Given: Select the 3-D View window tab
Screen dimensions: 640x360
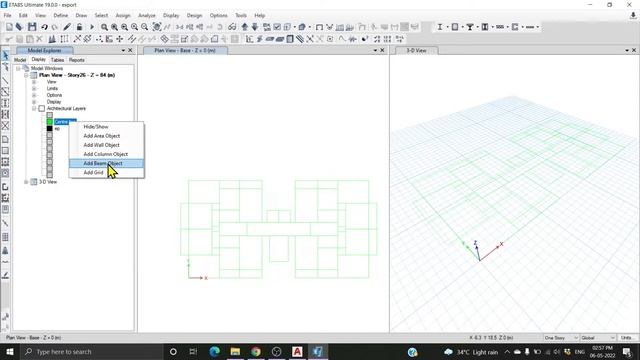Looking at the screenshot, I should point(416,51).
